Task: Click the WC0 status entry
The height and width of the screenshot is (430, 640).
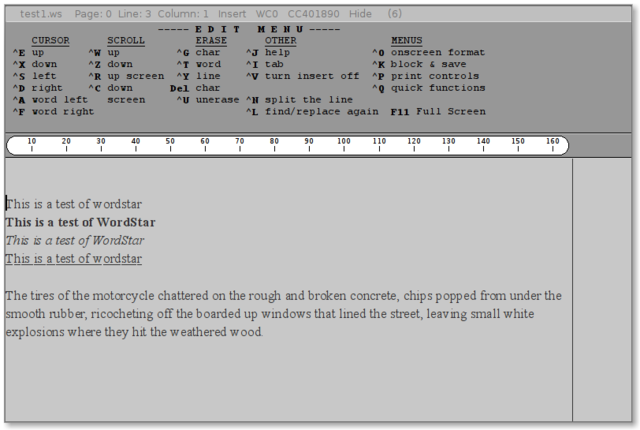Action: (267, 14)
